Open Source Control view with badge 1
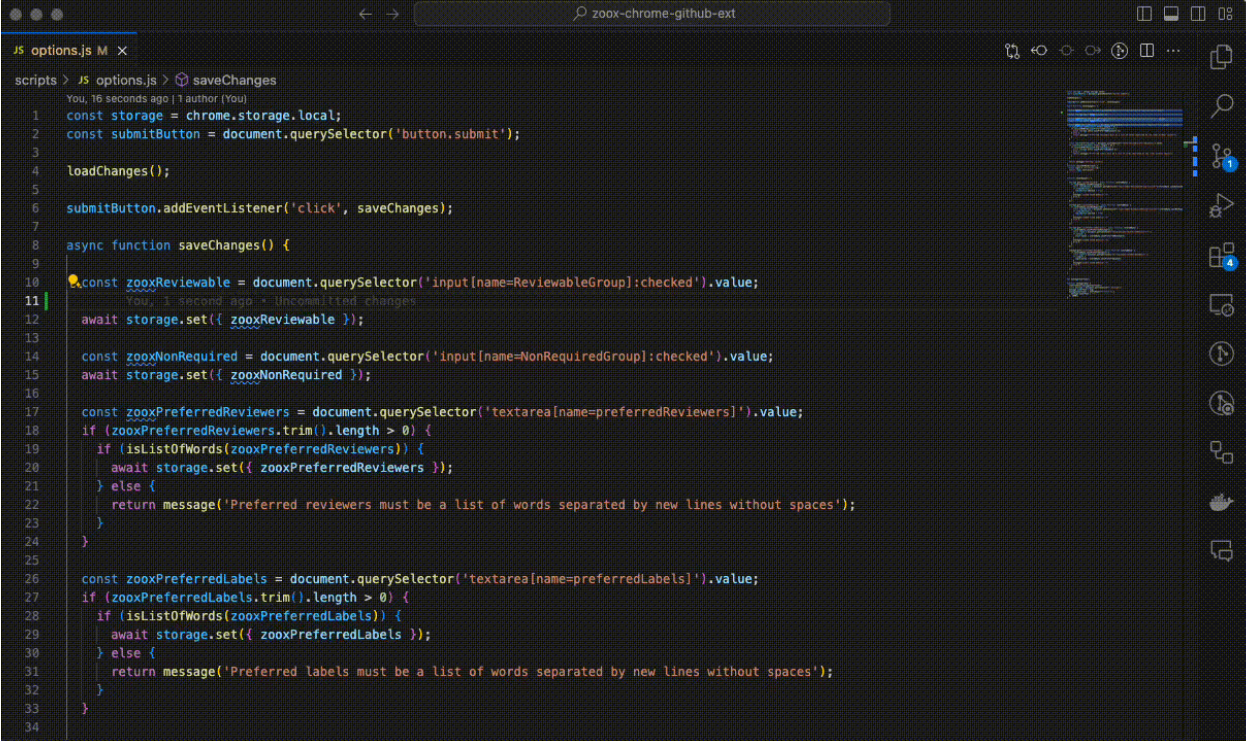The width and height of the screenshot is (1248, 742). 1222,156
